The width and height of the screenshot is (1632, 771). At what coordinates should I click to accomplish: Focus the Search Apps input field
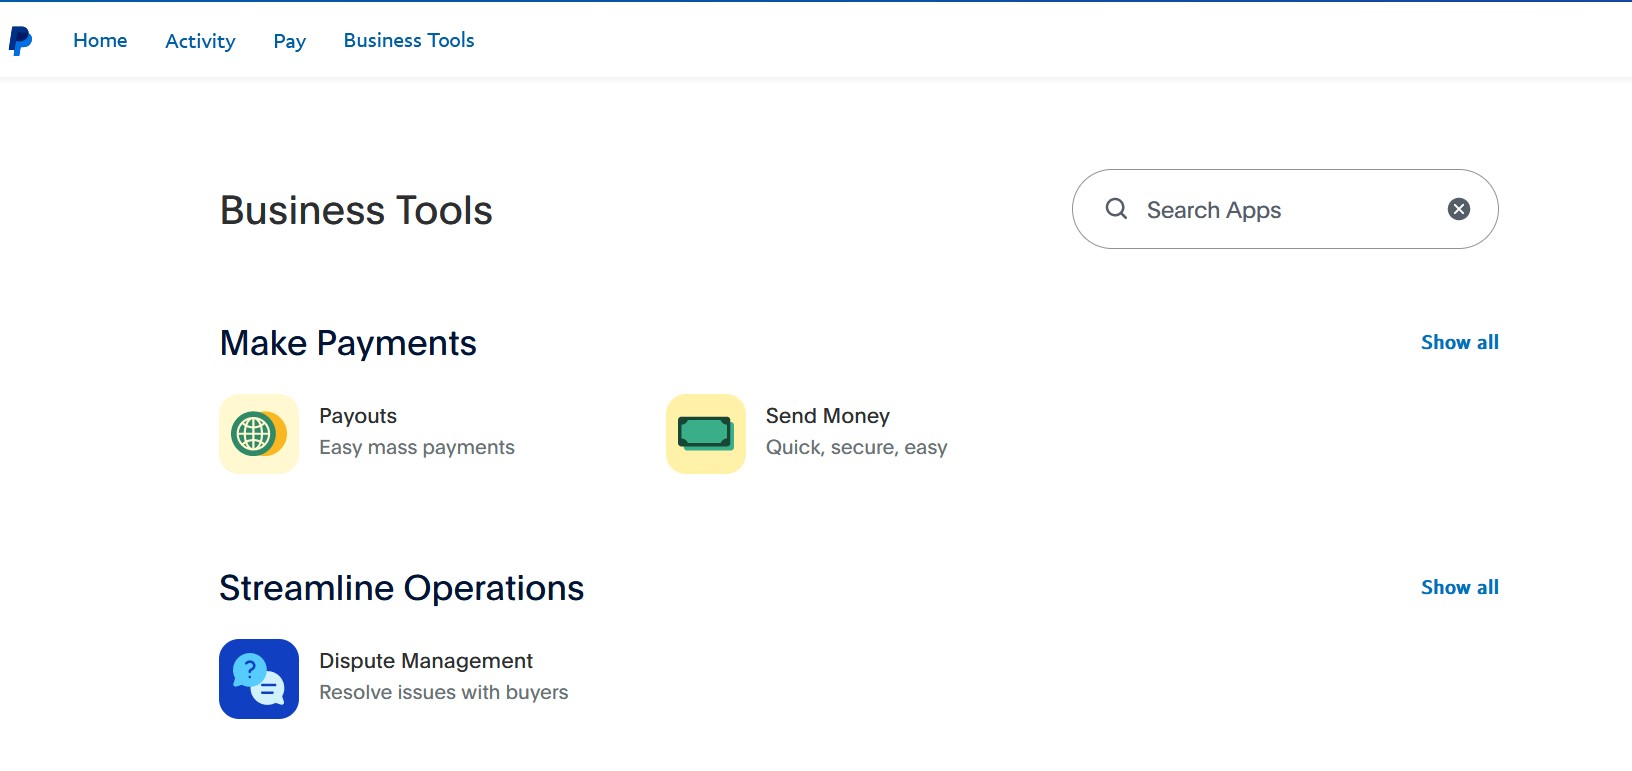point(1285,209)
